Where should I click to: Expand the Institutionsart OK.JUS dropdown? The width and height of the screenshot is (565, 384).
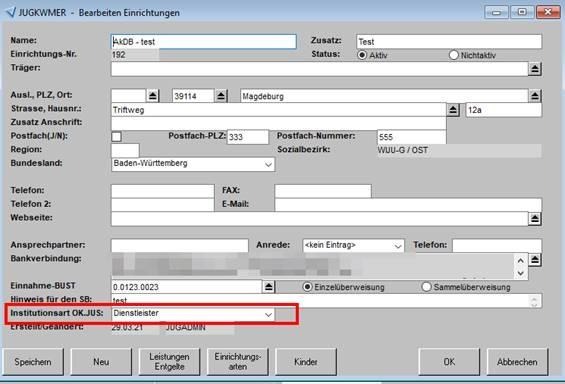268,314
